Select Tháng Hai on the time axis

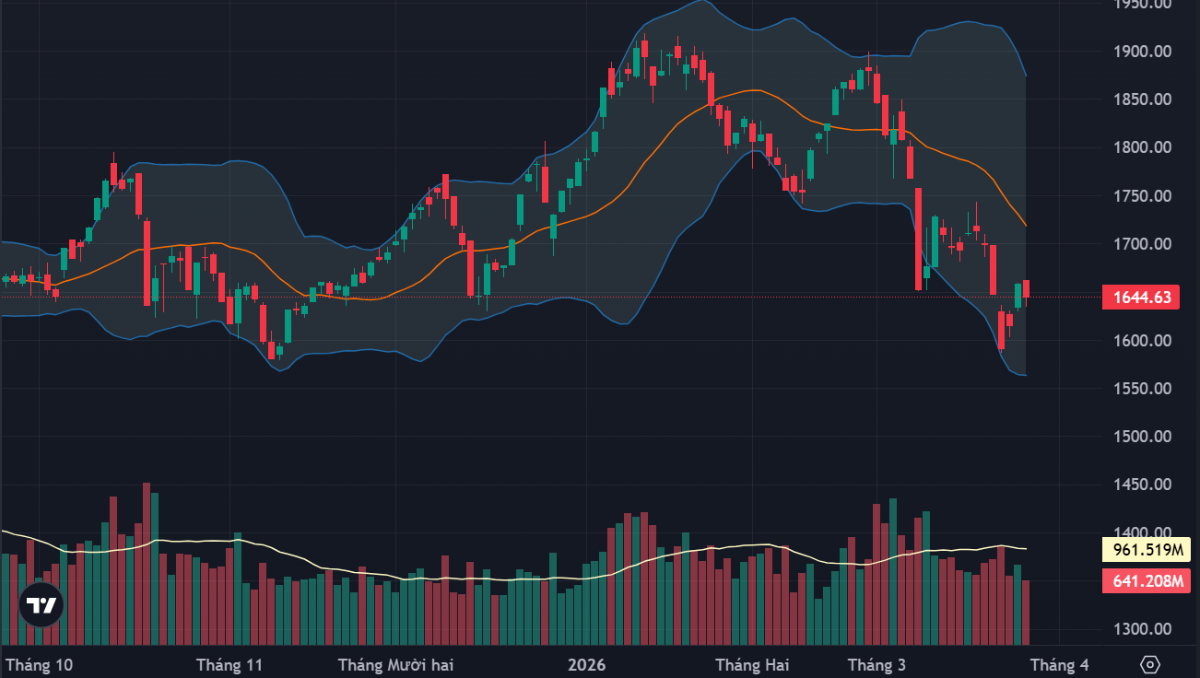pyautogui.click(x=751, y=664)
